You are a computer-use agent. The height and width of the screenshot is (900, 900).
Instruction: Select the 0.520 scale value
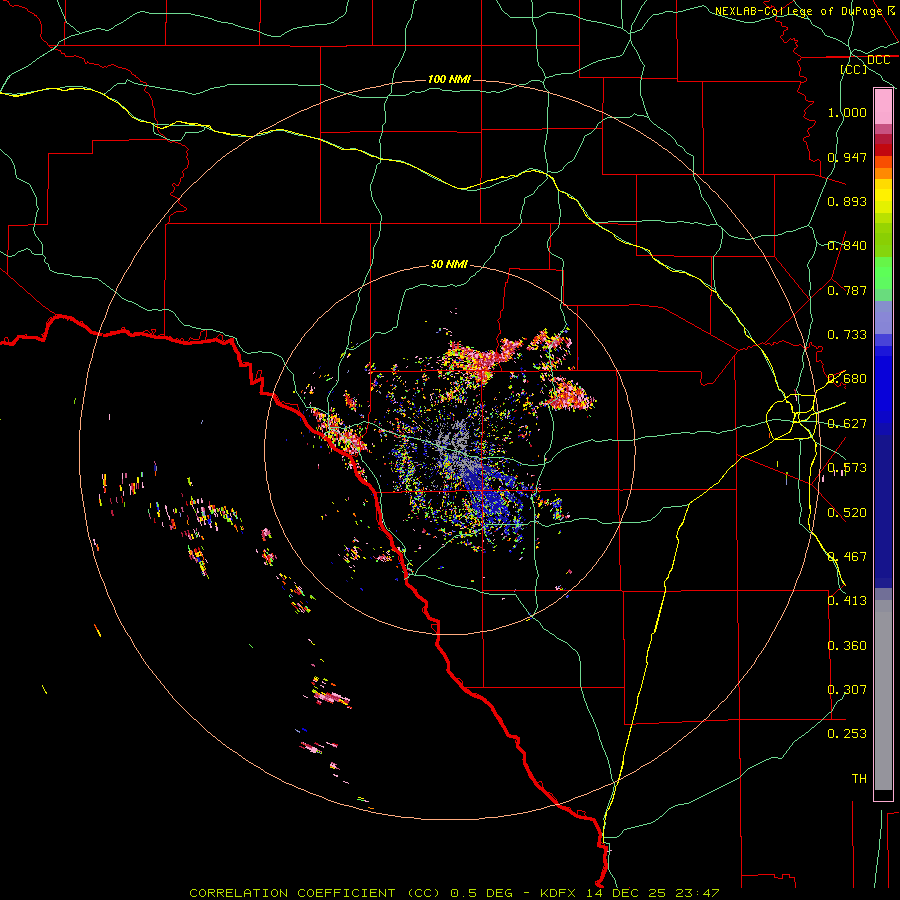(x=847, y=513)
